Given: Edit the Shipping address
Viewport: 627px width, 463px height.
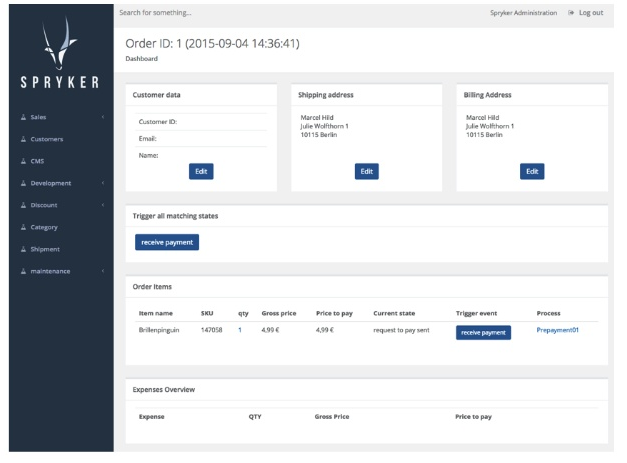Looking at the screenshot, I should [x=367, y=172].
